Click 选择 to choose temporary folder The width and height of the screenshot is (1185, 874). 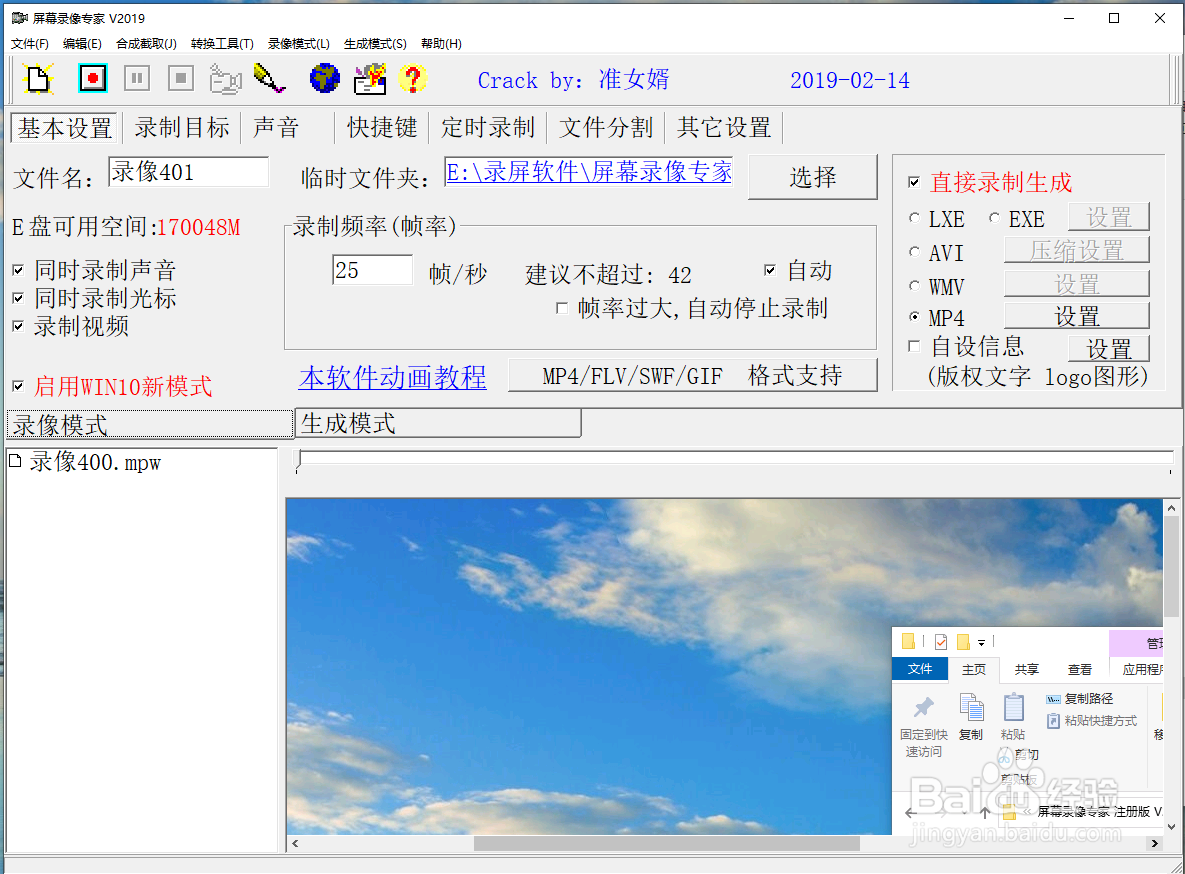point(812,177)
